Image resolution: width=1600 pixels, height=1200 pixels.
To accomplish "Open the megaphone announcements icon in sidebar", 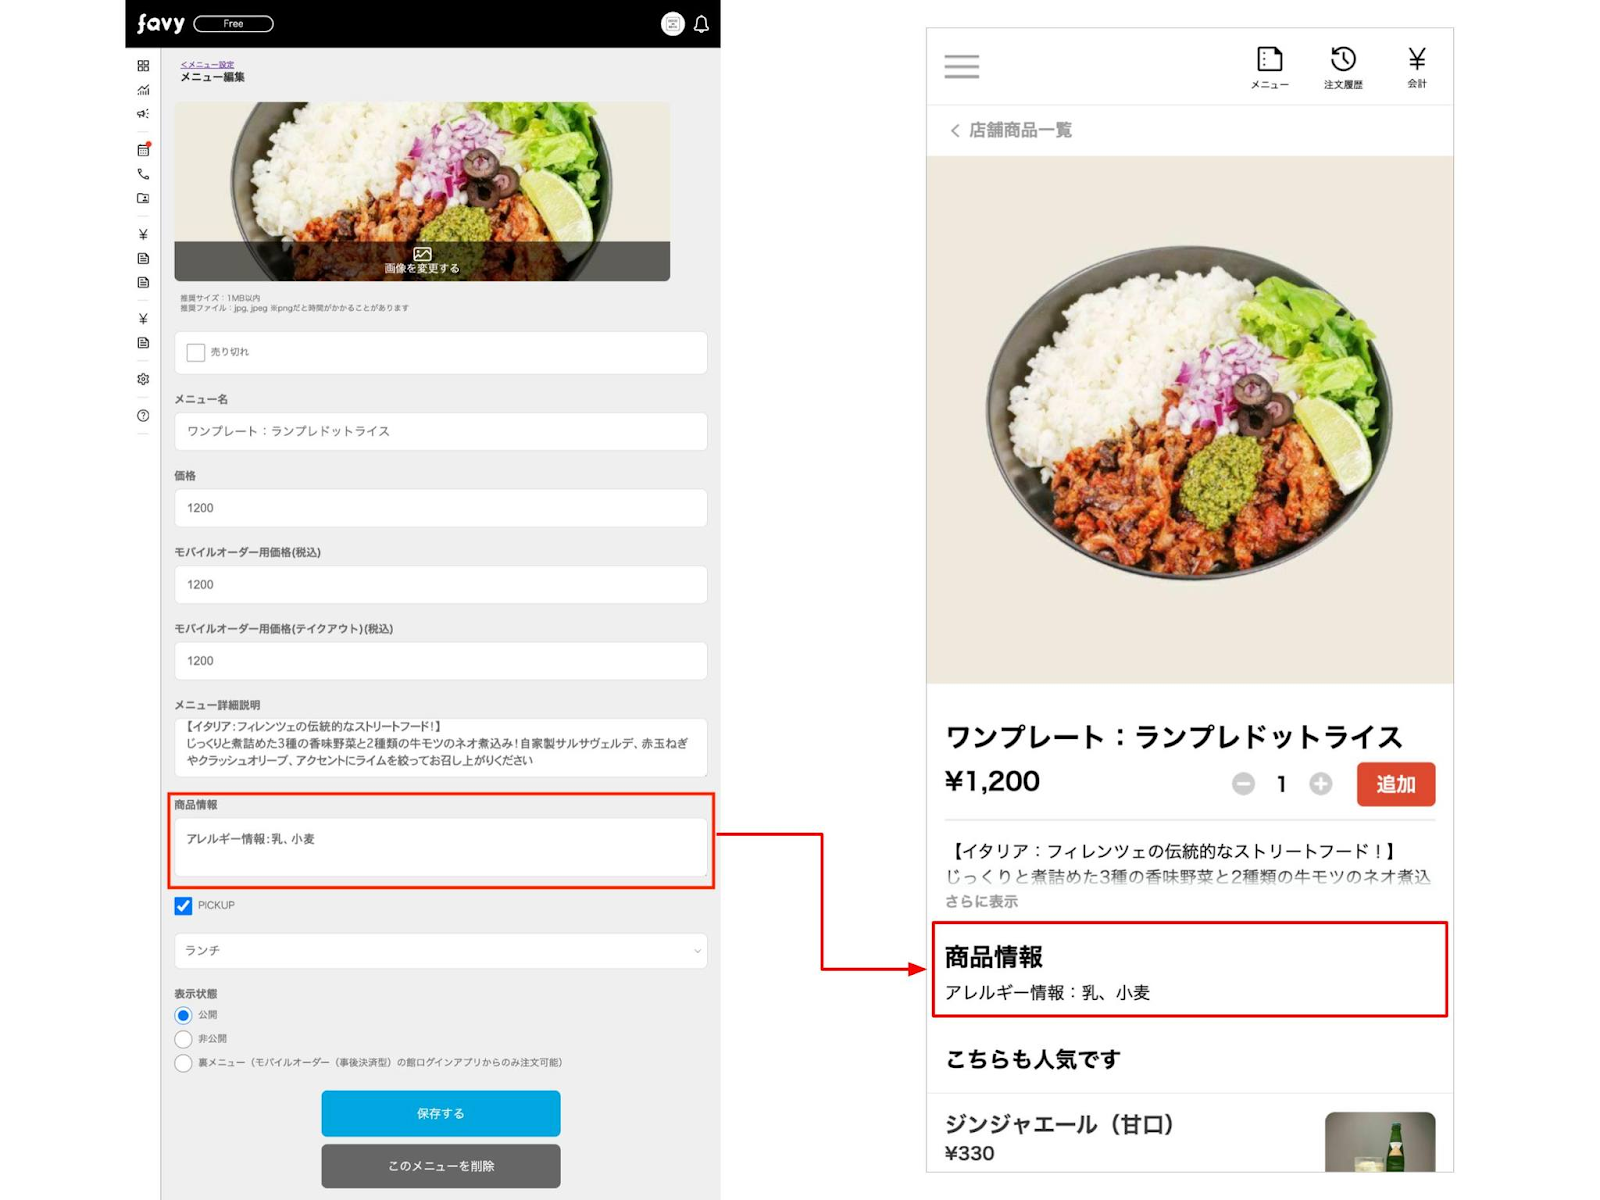I will (x=143, y=114).
